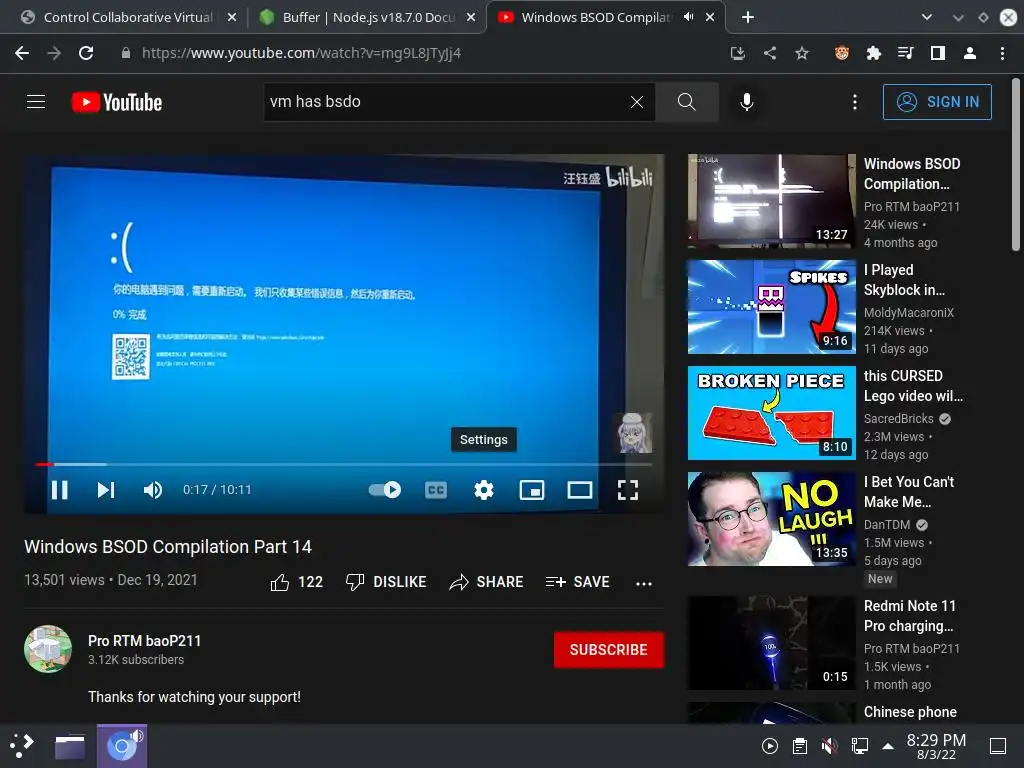Open the clipboard tray icon

tap(799, 746)
